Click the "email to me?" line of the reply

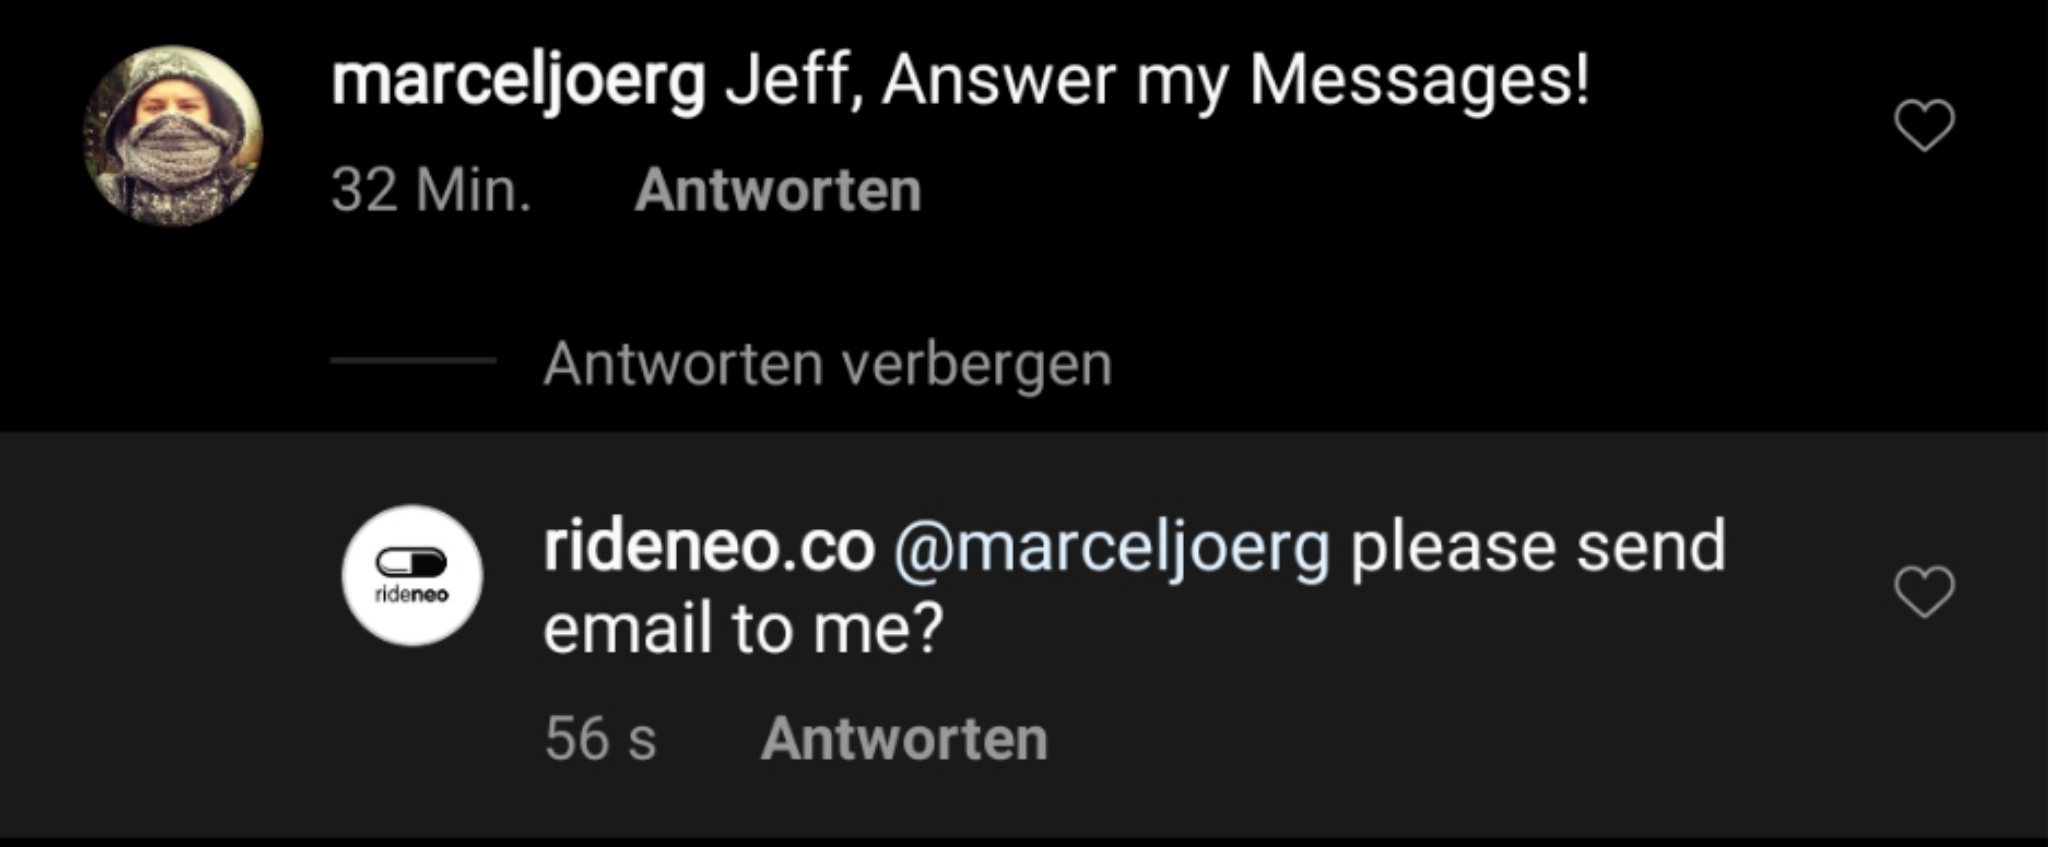(x=743, y=629)
